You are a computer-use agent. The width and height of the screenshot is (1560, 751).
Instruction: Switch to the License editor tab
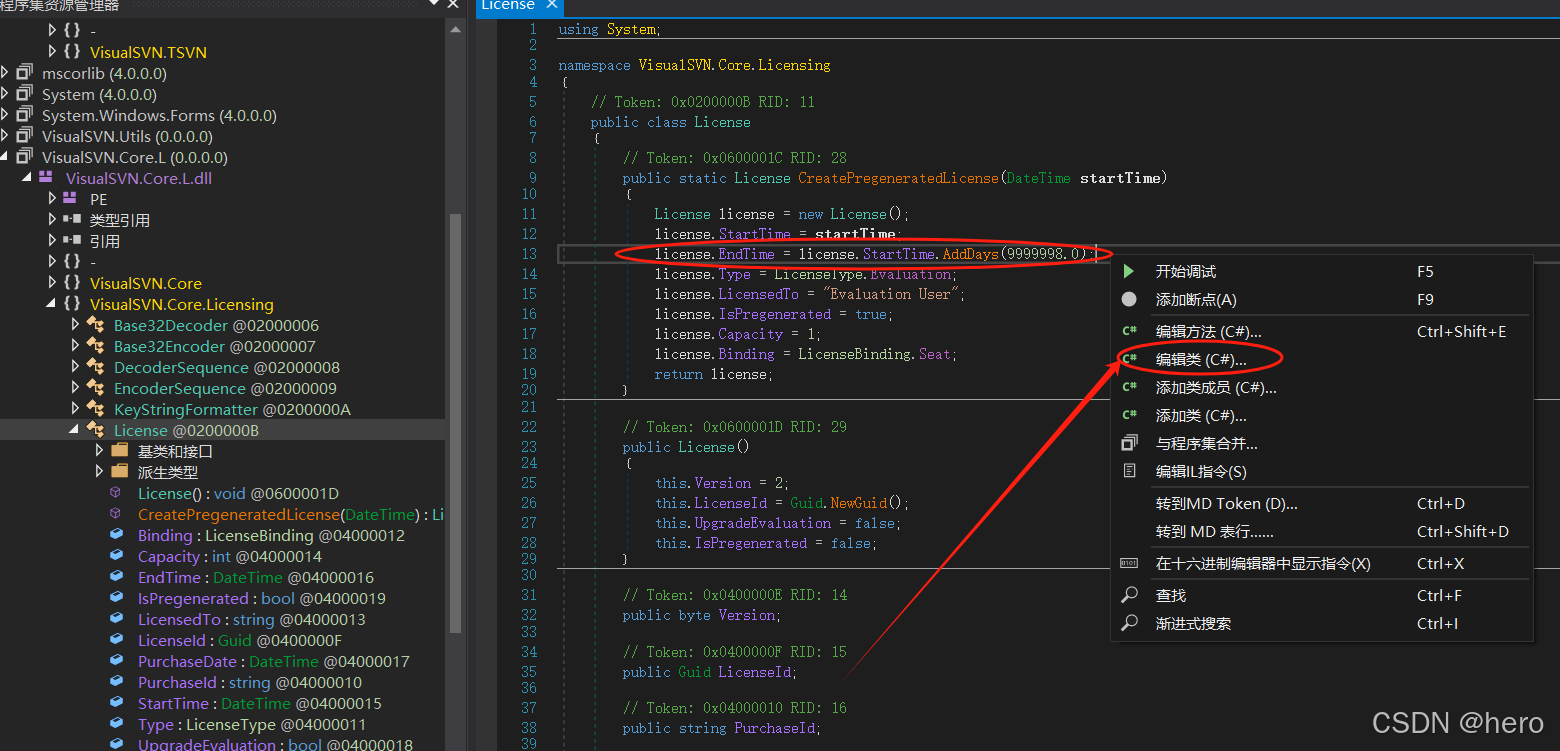click(518, 6)
